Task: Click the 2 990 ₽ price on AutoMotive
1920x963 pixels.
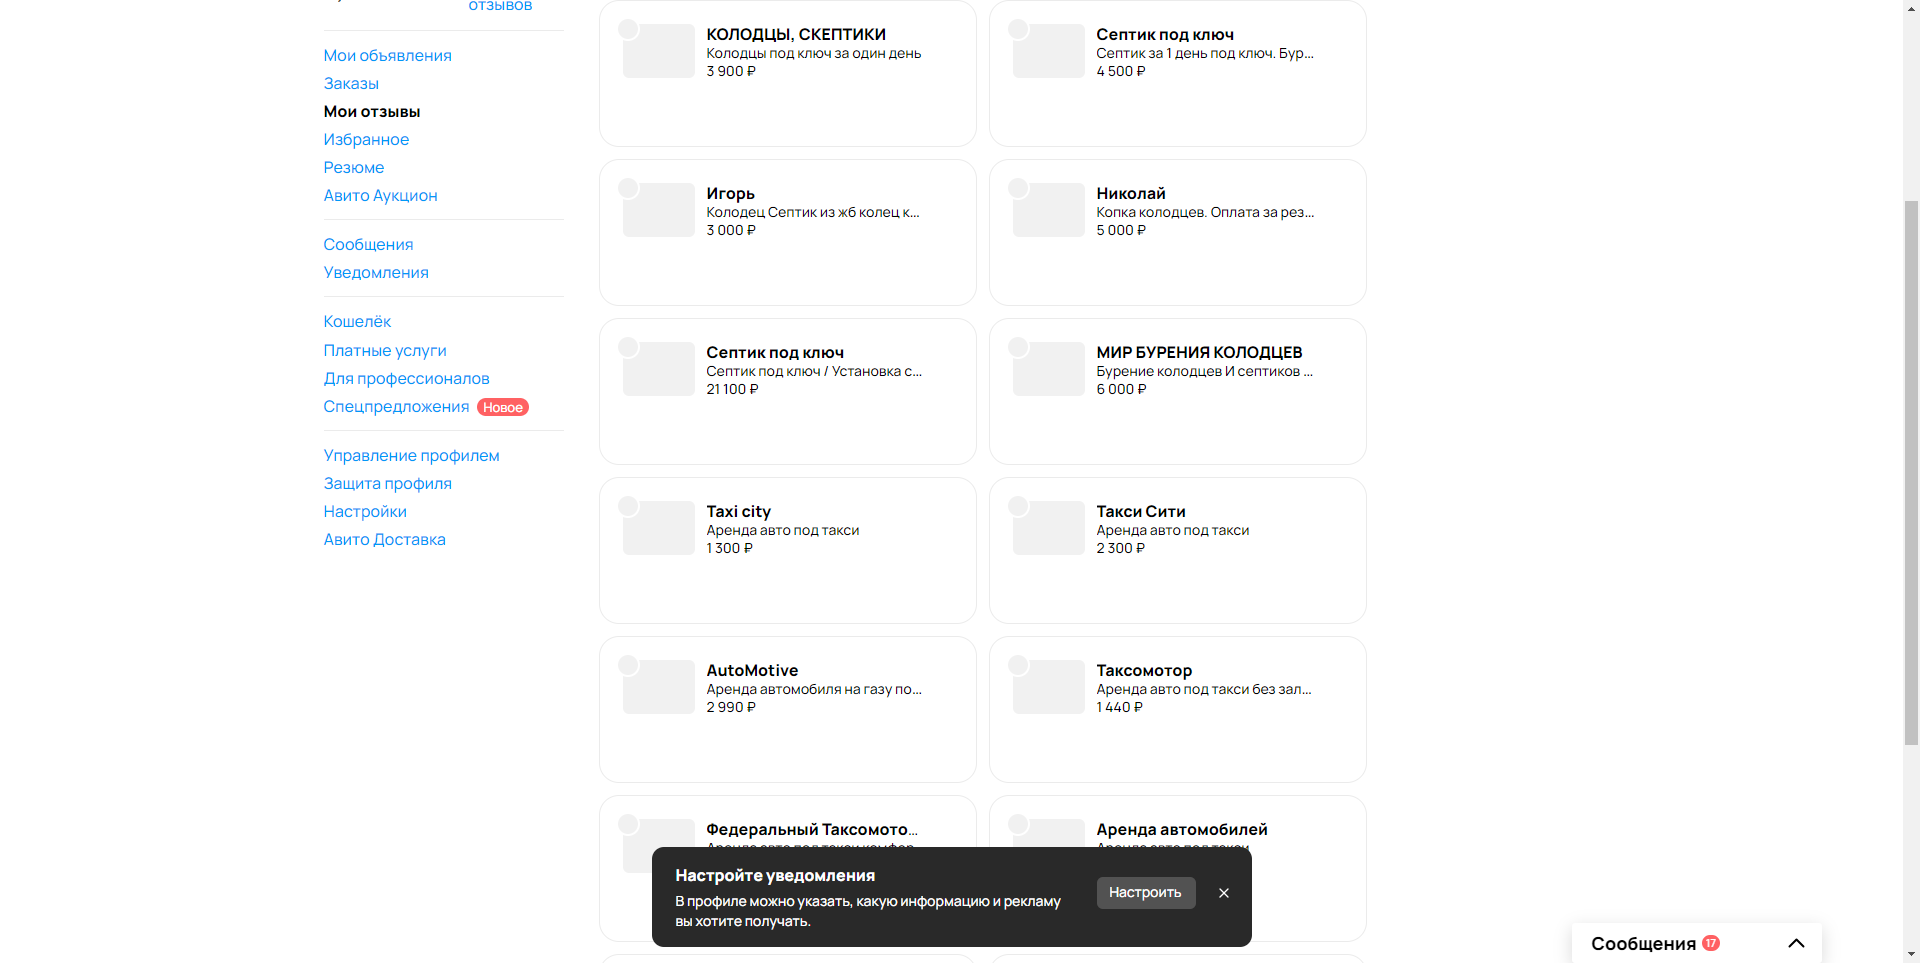Action: pos(731,708)
